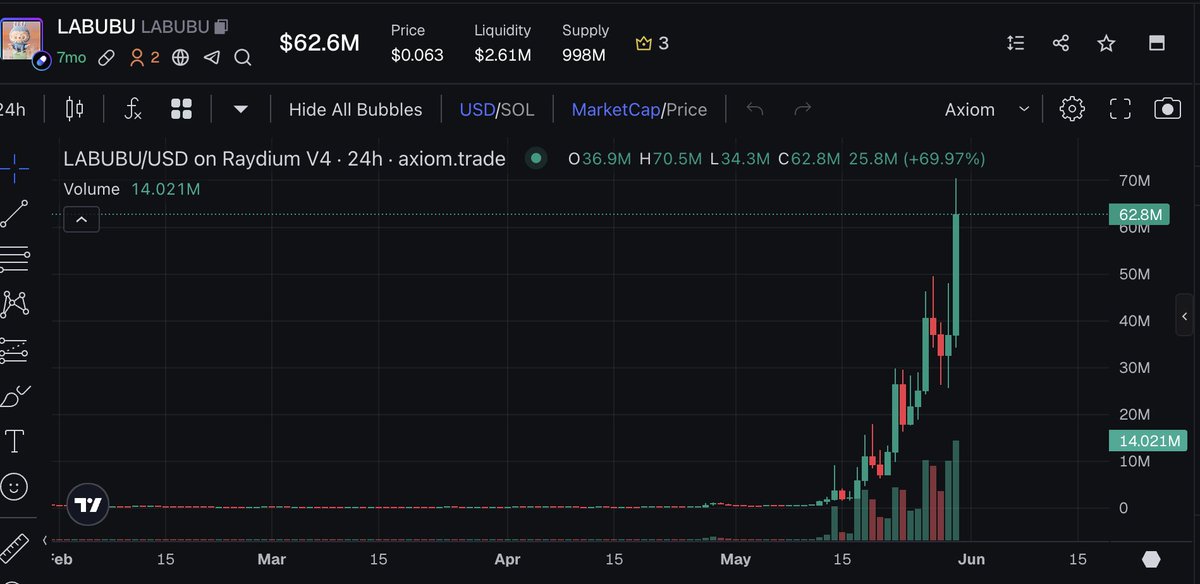Change the candlestick chart style
This screenshot has width=1200, height=584.
75,109
